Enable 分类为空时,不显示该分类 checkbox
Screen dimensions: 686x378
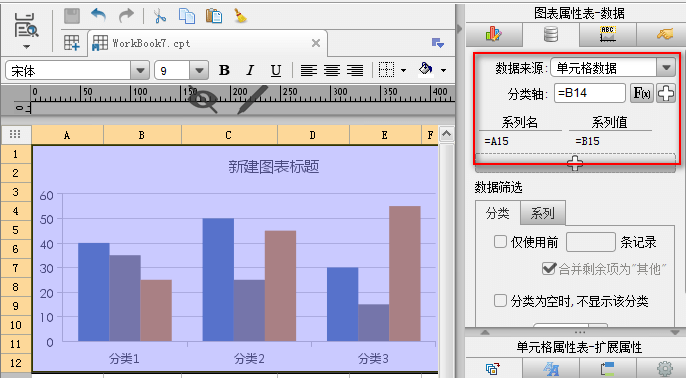tap(500, 301)
